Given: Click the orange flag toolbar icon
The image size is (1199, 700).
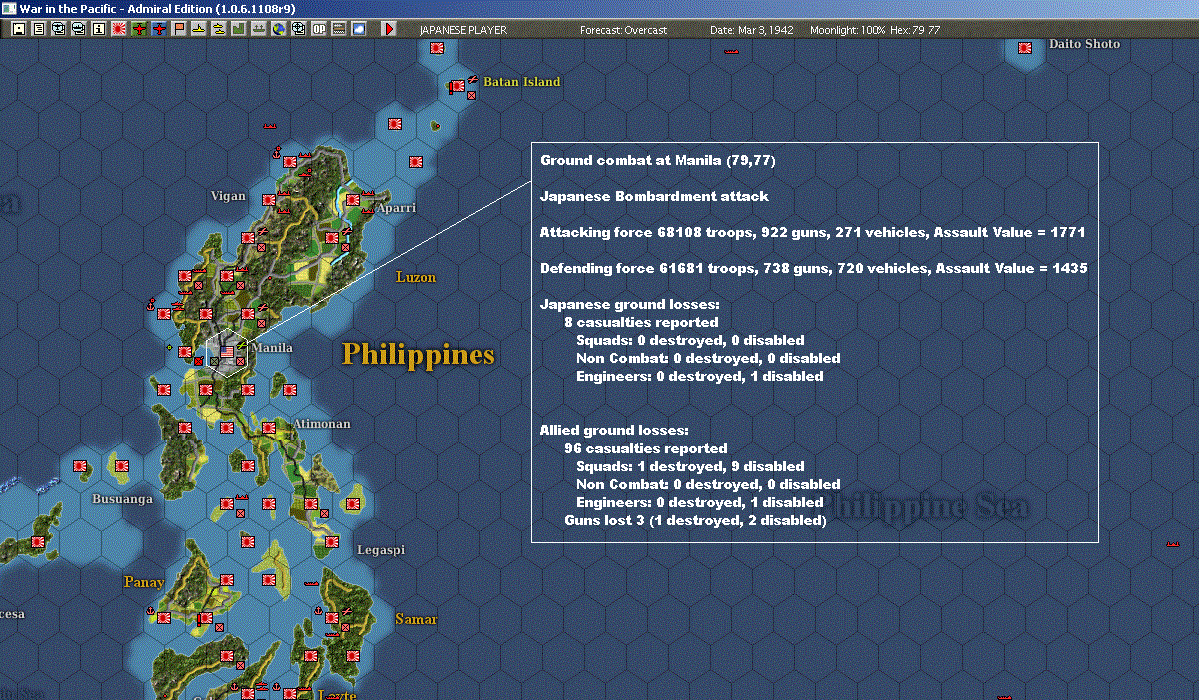Looking at the screenshot, I should pos(179,29).
